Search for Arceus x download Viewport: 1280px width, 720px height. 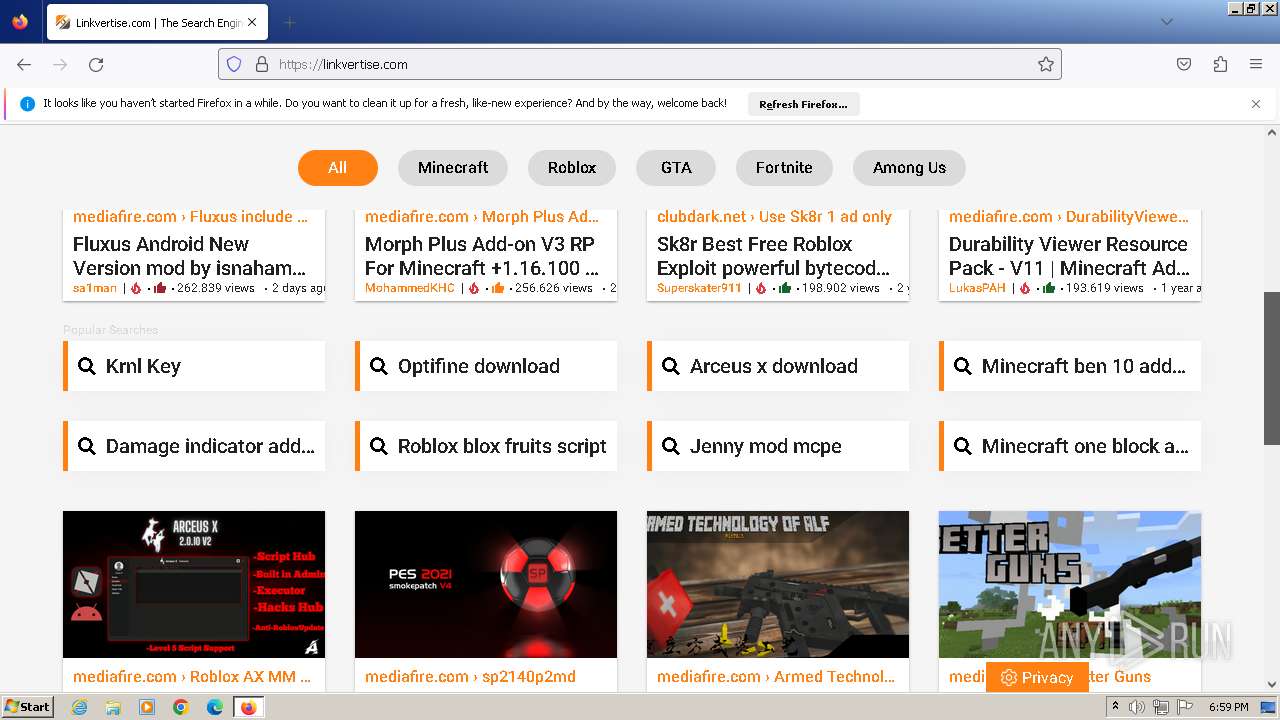click(778, 366)
